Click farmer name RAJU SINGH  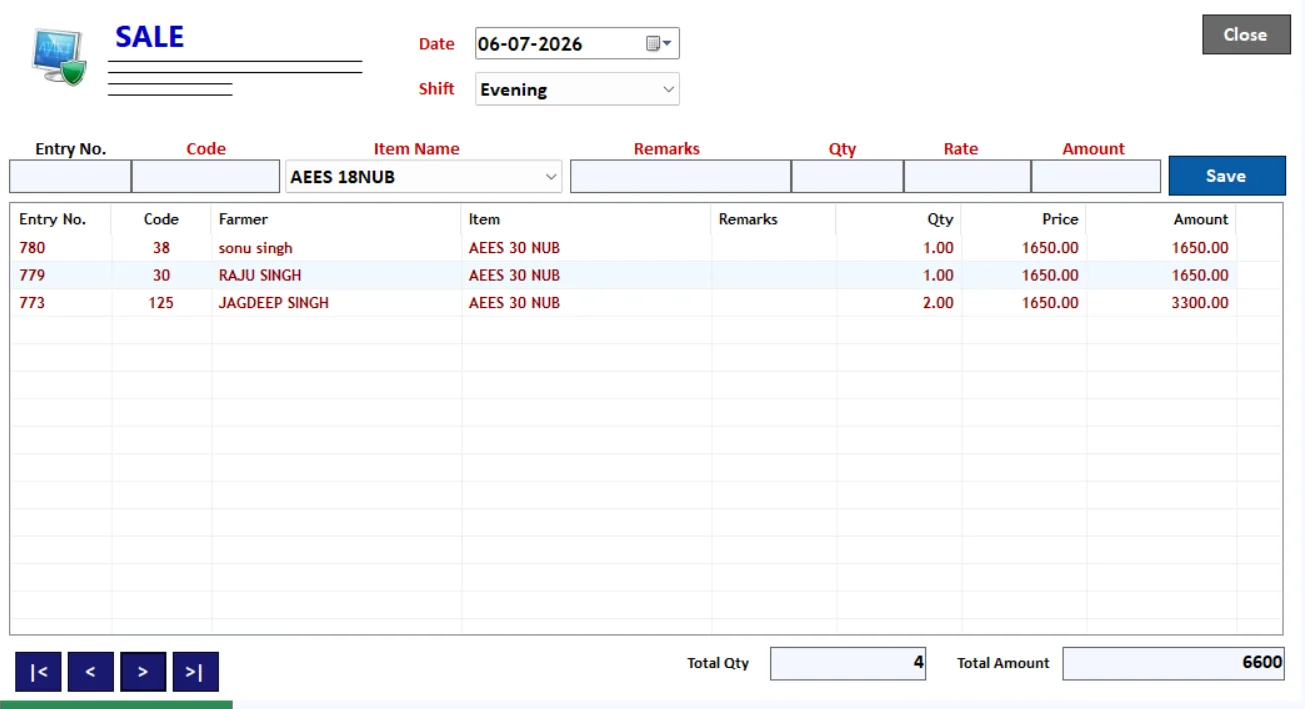[260, 275]
